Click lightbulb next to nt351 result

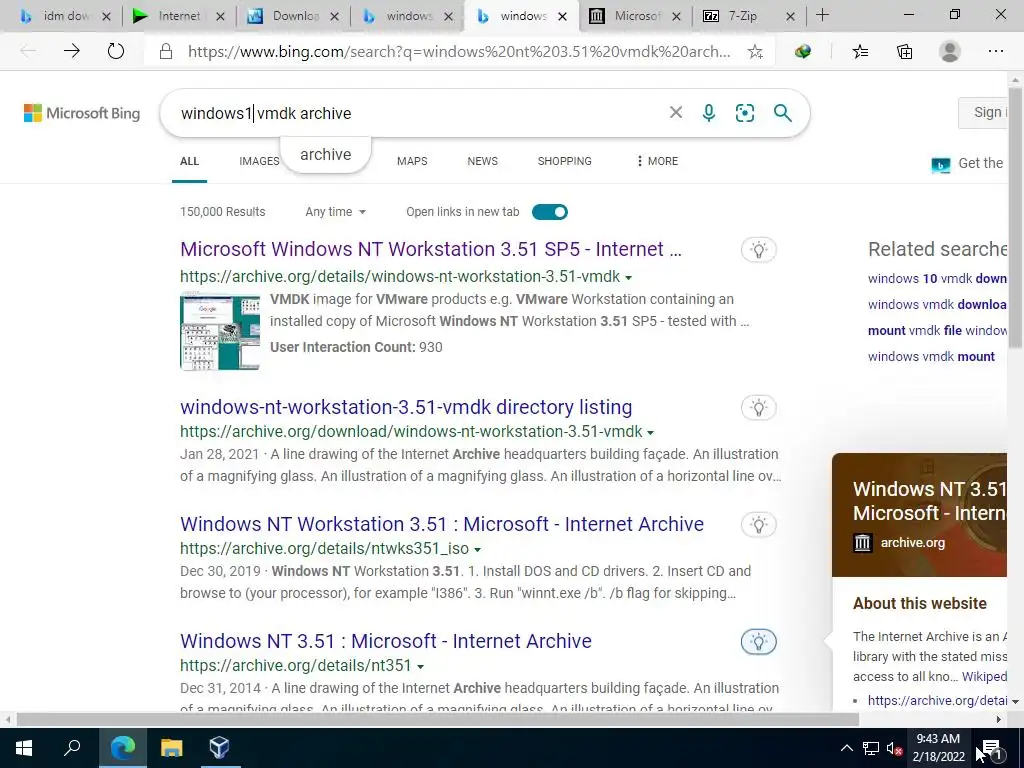tap(758, 641)
